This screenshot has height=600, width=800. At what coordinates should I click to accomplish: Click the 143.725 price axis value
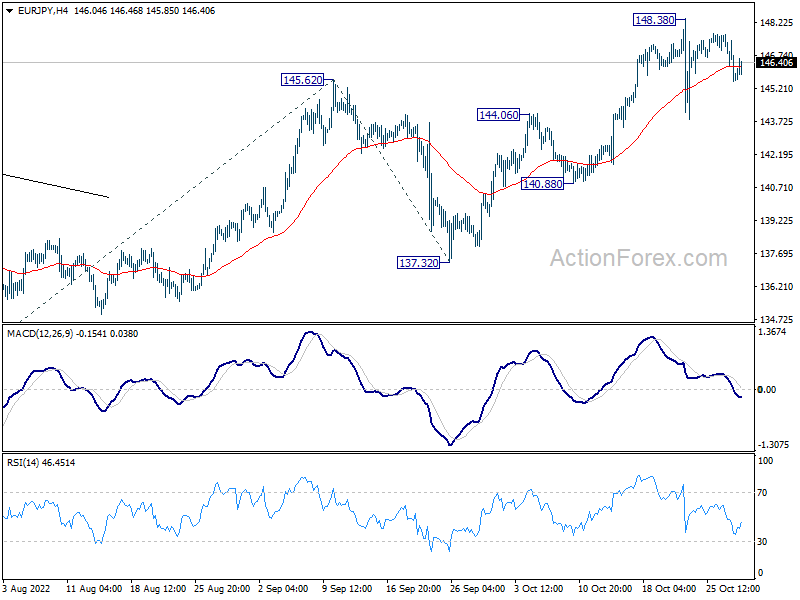pos(777,121)
